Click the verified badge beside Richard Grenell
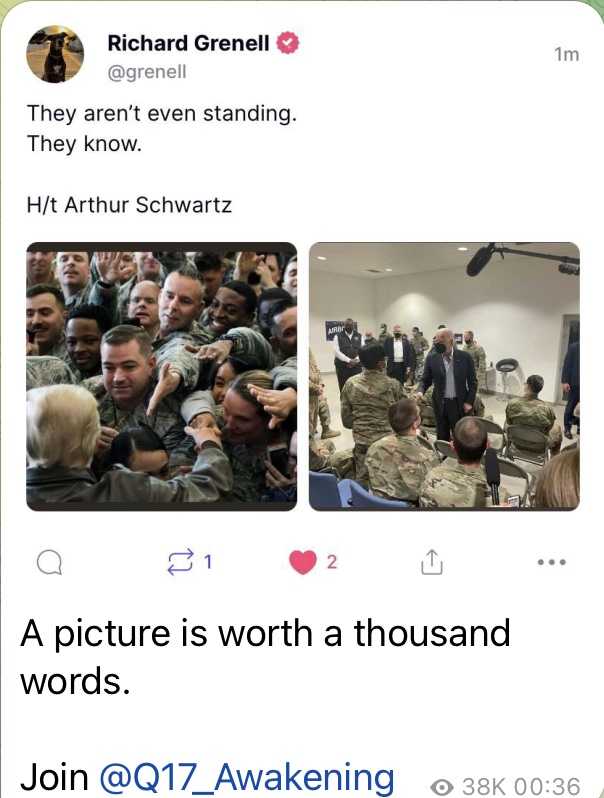The height and width of the screenshot is (798, 604). click(287, 43)
